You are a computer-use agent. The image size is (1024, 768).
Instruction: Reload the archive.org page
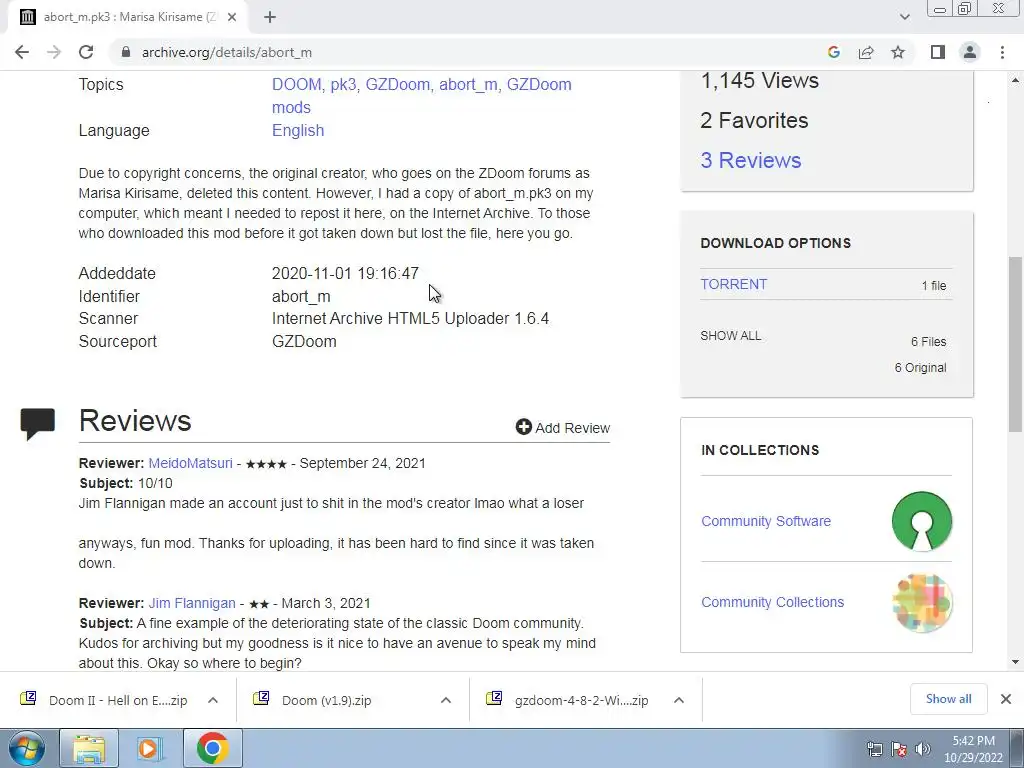(x=86, y=52)
